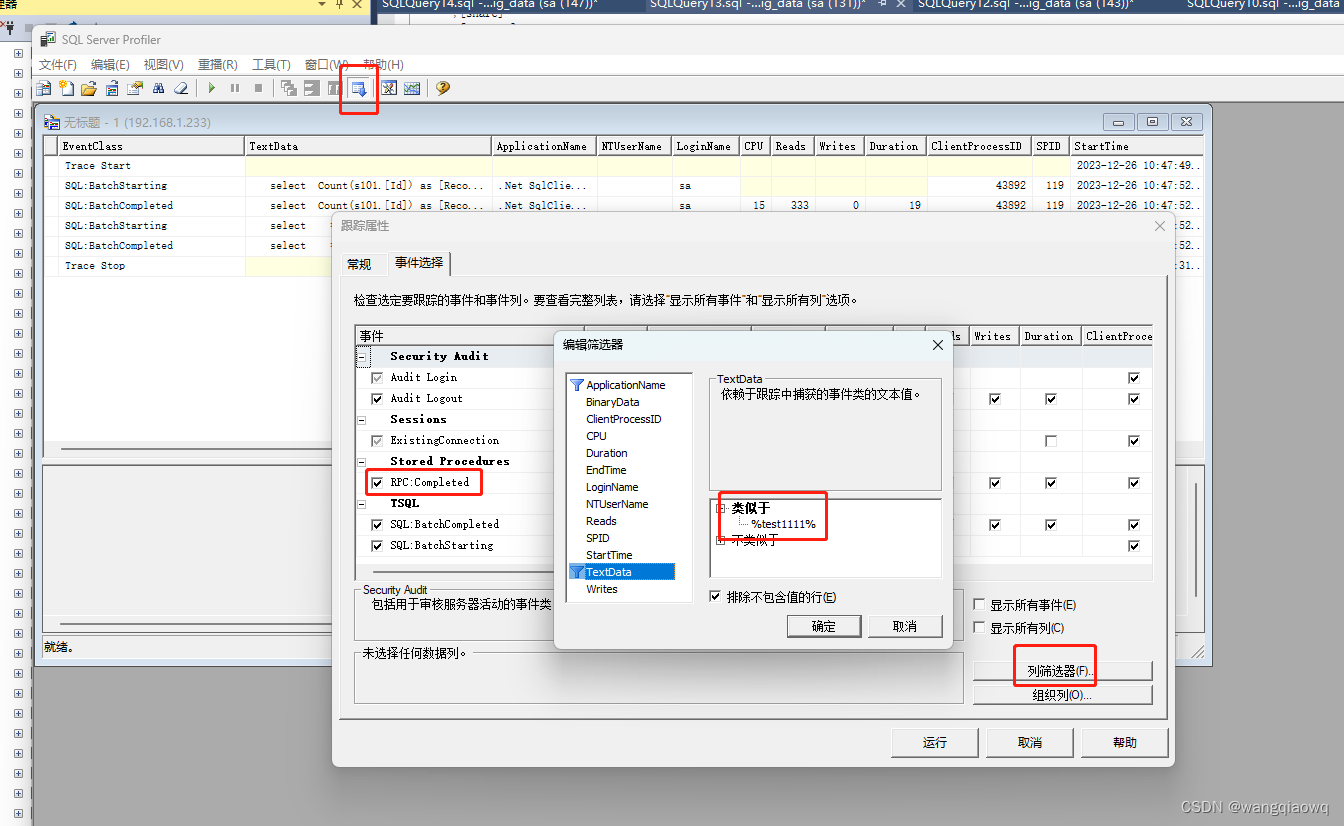Viewport: 1344px width, 826px height.
Task: Click the EventClass column header
Action: (152, 146)
